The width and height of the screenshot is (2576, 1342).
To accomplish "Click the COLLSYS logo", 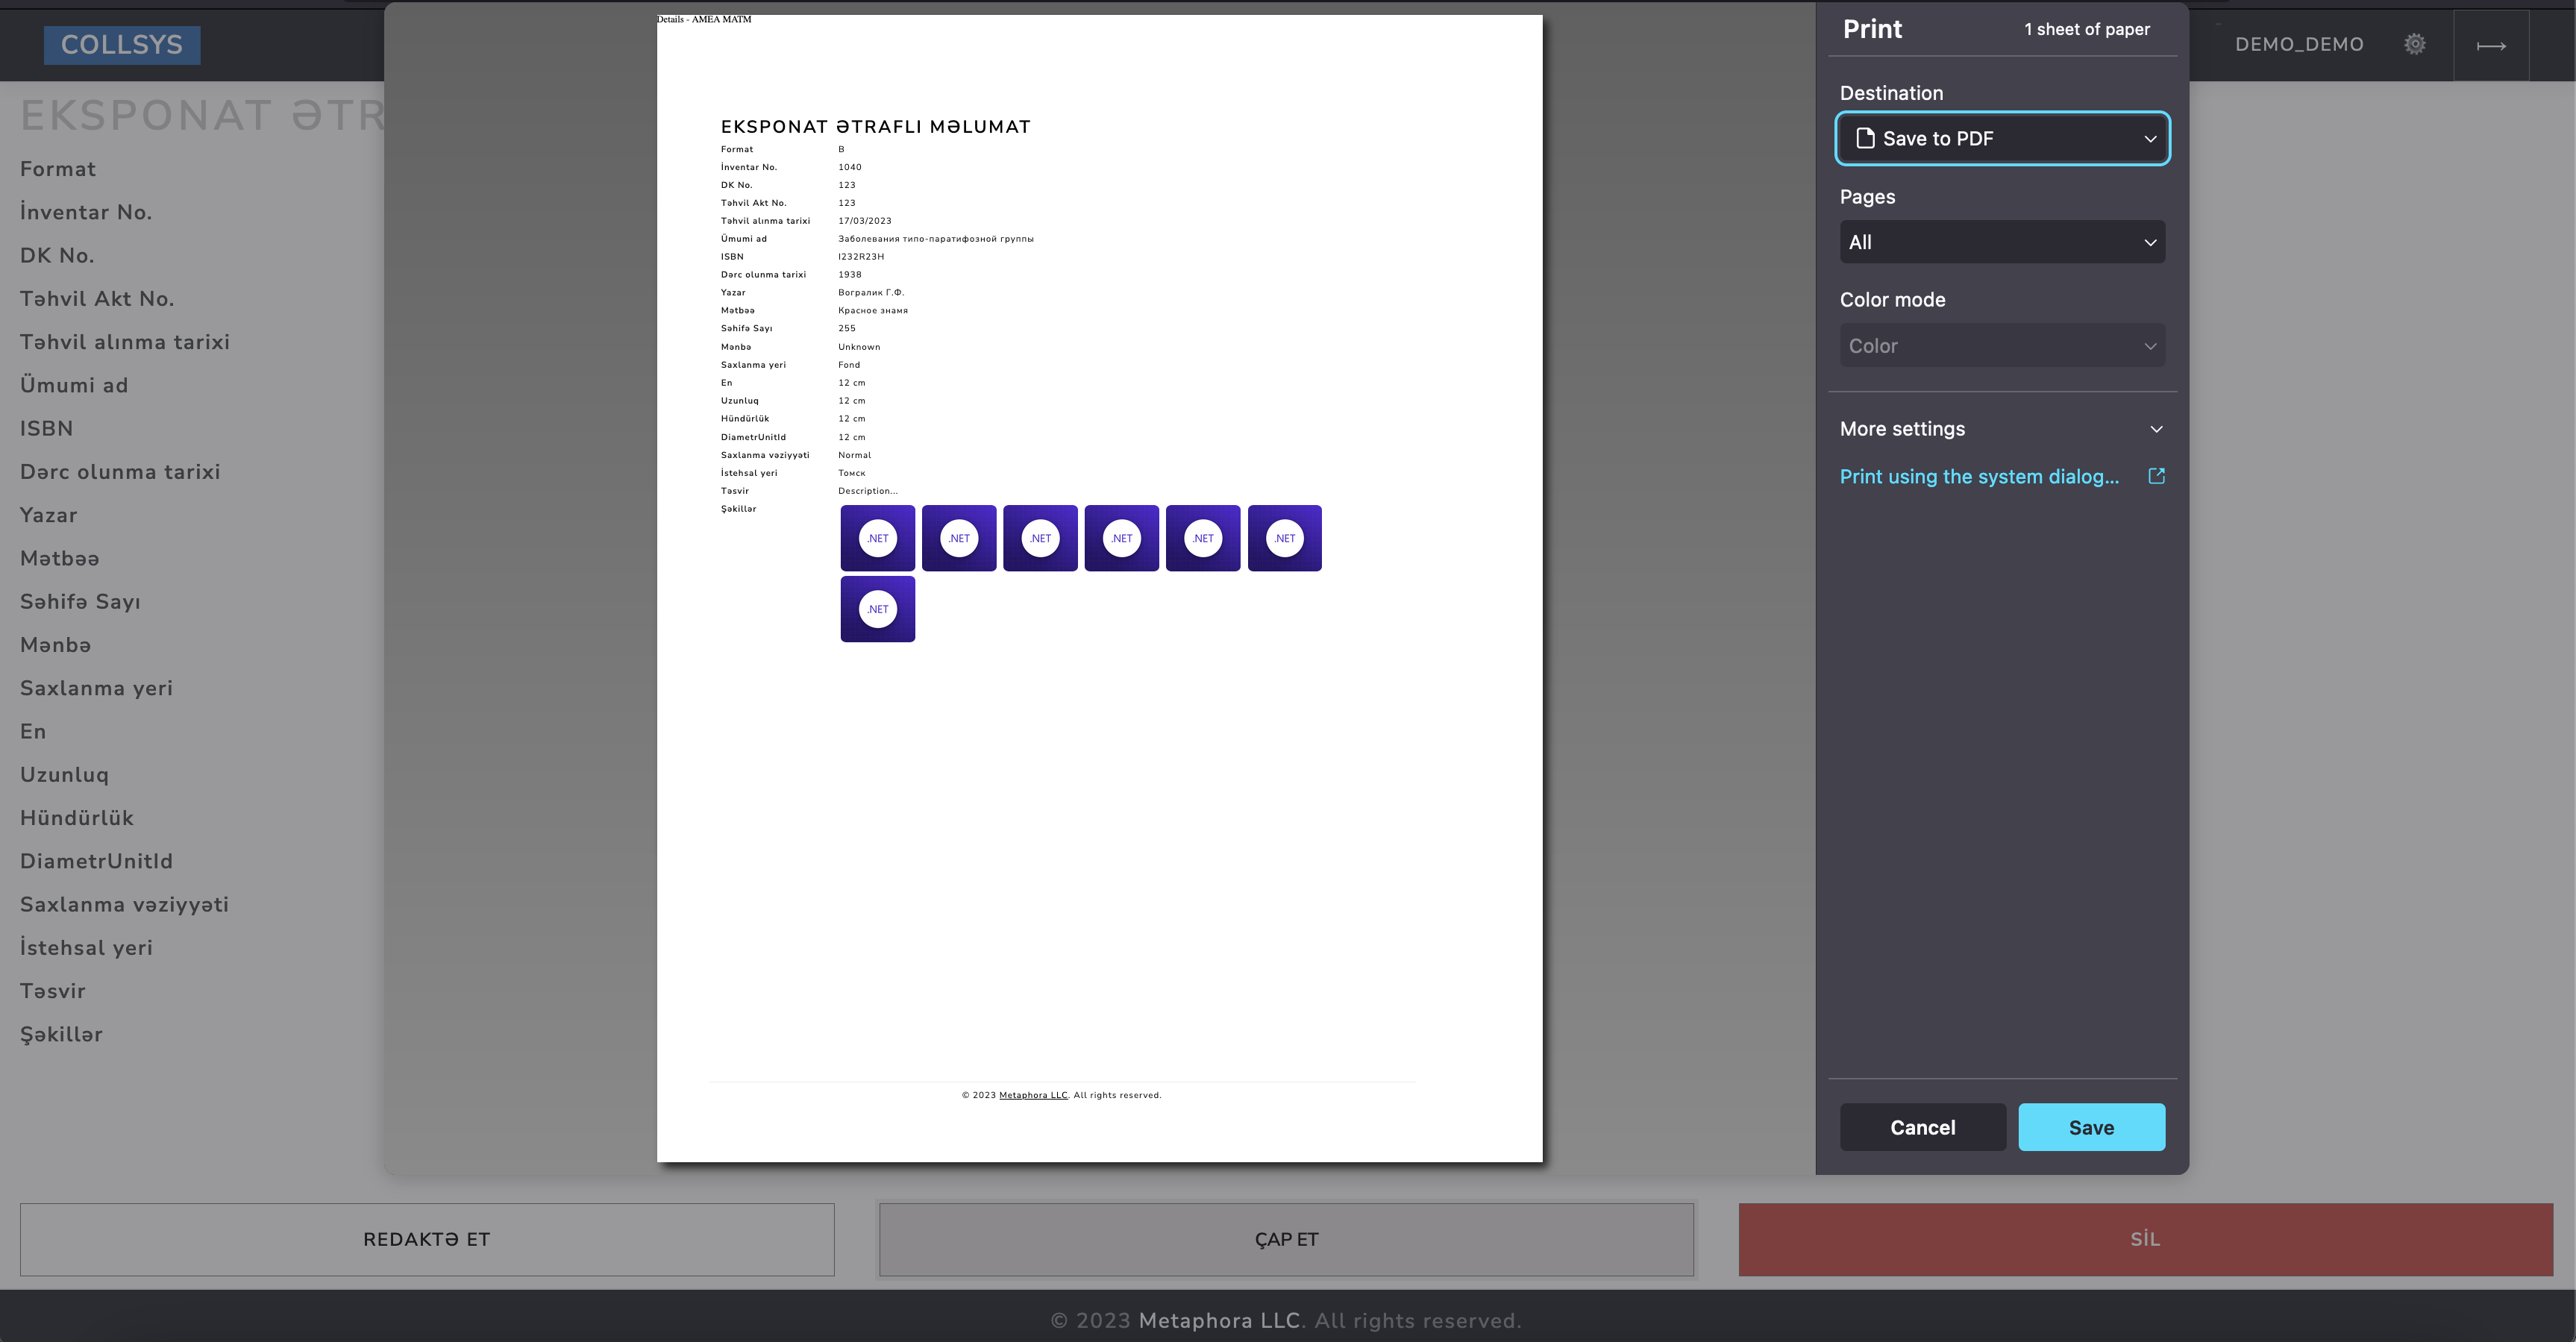I will tap(122, 45).
